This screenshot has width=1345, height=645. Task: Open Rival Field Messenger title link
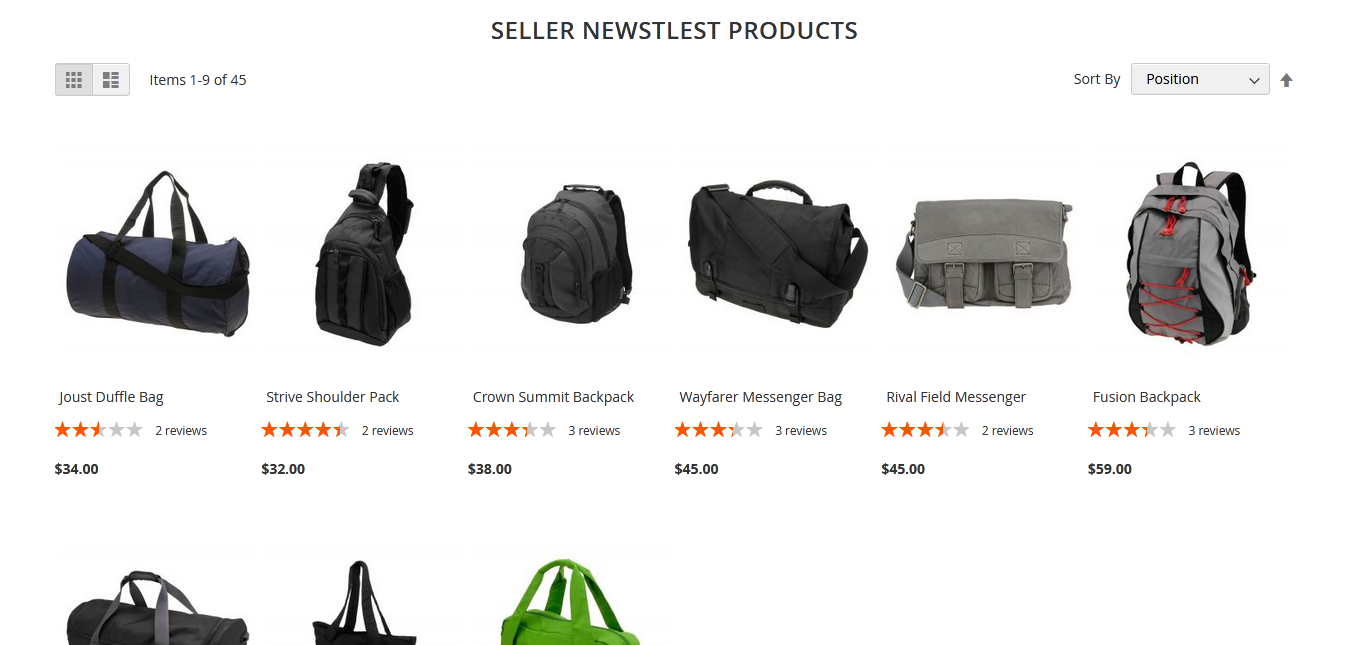tap(956, 397)
